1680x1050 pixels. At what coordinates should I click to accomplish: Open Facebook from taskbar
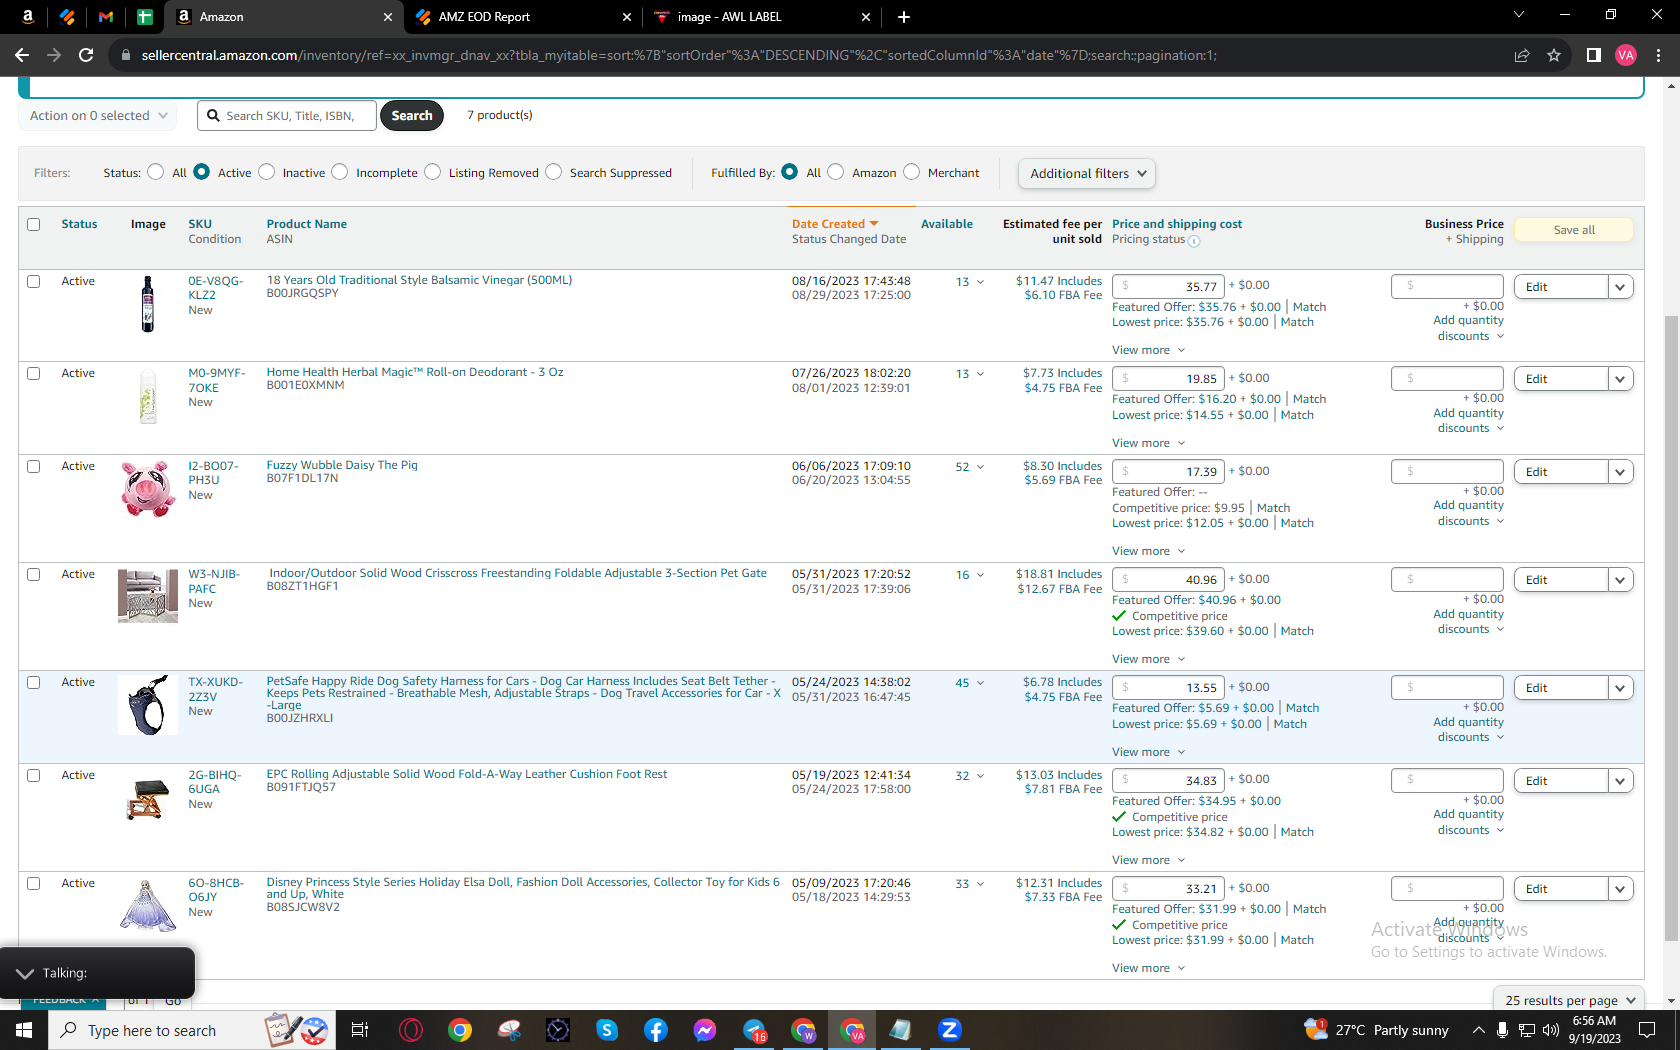[656, 1030]
